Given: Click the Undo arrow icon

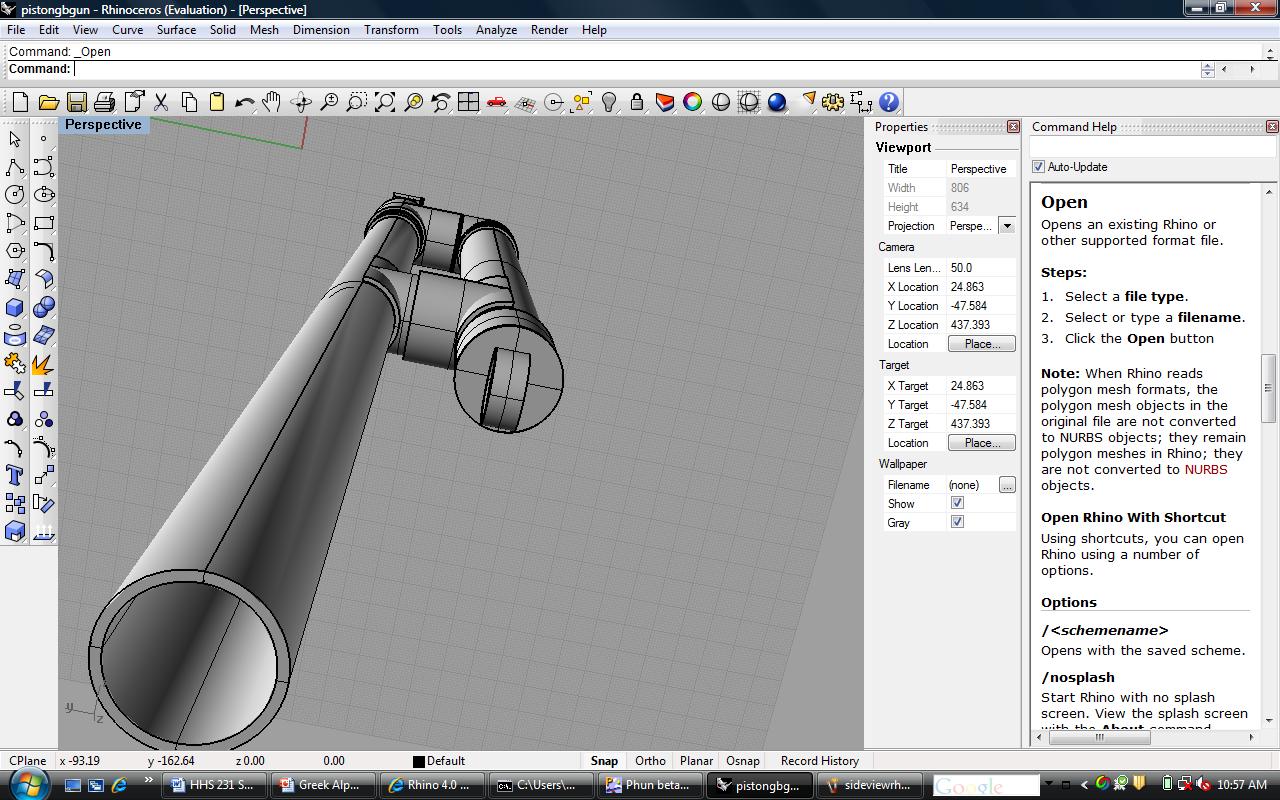Looking at the screenshot, I should (x=244, y=102).
